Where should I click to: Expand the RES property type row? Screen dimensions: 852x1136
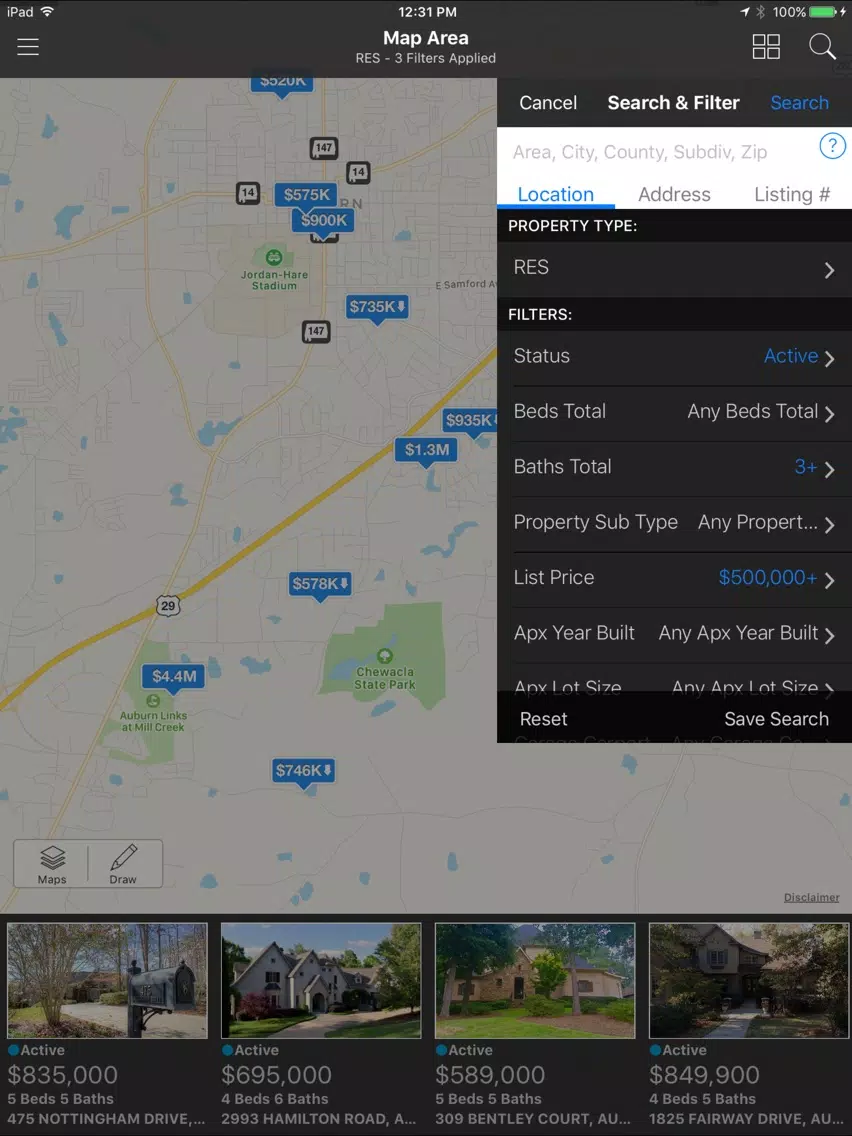click(x=674, y=269)
